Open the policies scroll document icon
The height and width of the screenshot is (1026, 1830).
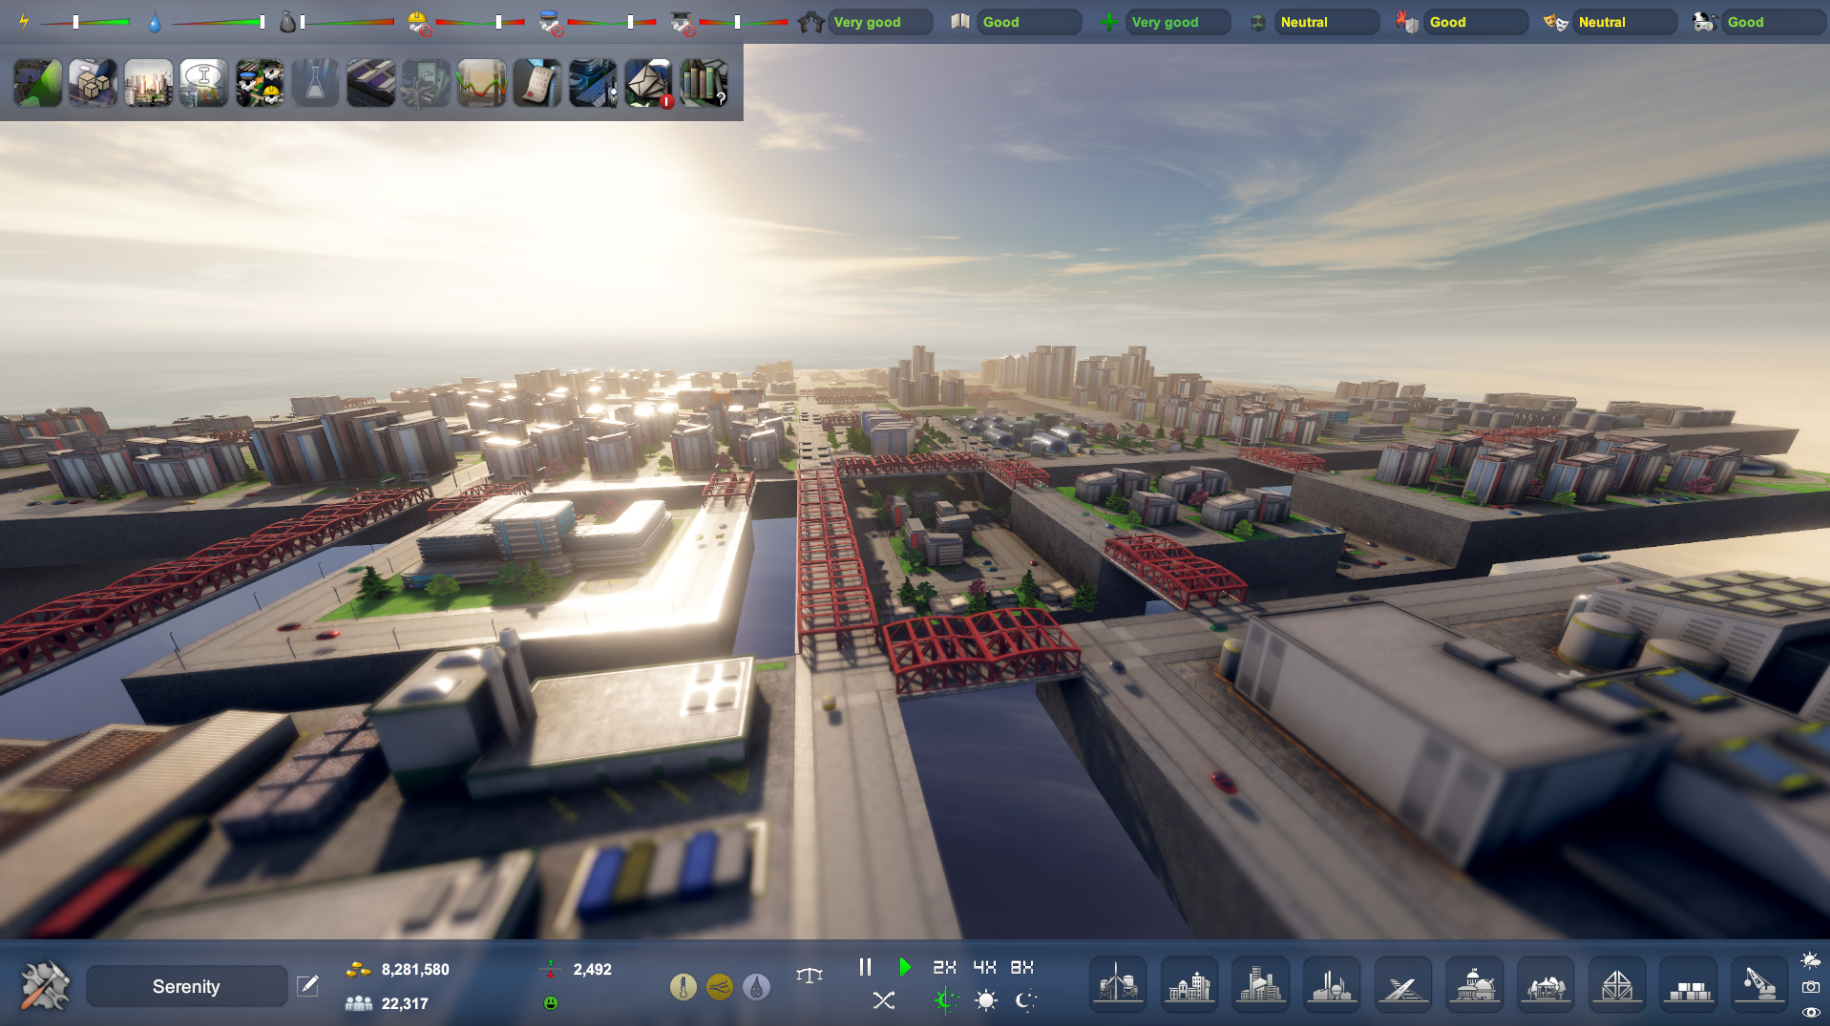pyautogui.click(x=537, y=83)
